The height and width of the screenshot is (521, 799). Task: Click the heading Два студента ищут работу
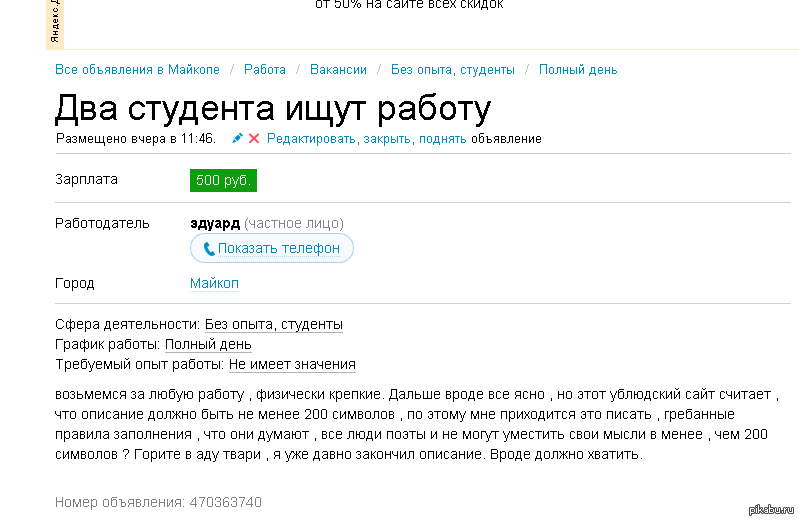(x=273, y=108)
